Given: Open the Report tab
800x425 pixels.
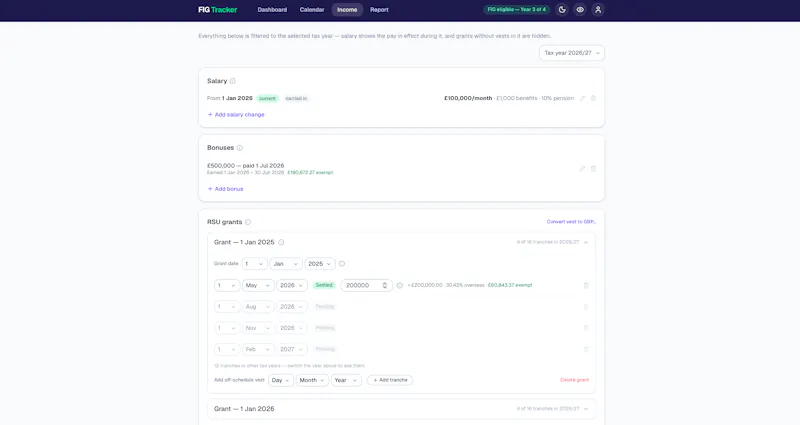Looking at the screenshot, I should click(379, 10).
